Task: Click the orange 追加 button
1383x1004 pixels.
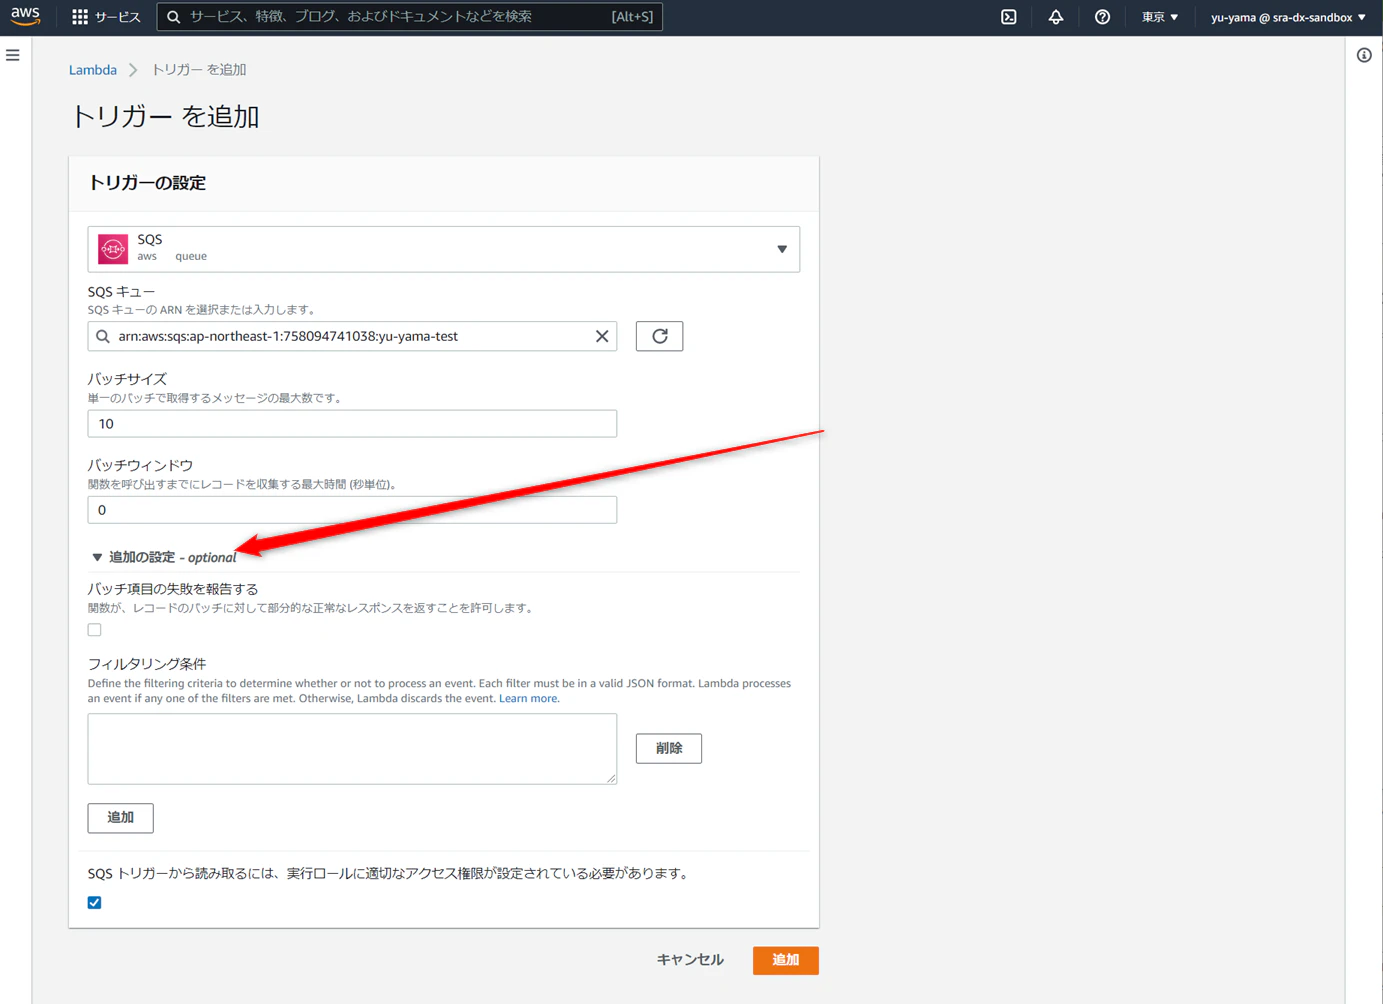Action: [786, 960]
